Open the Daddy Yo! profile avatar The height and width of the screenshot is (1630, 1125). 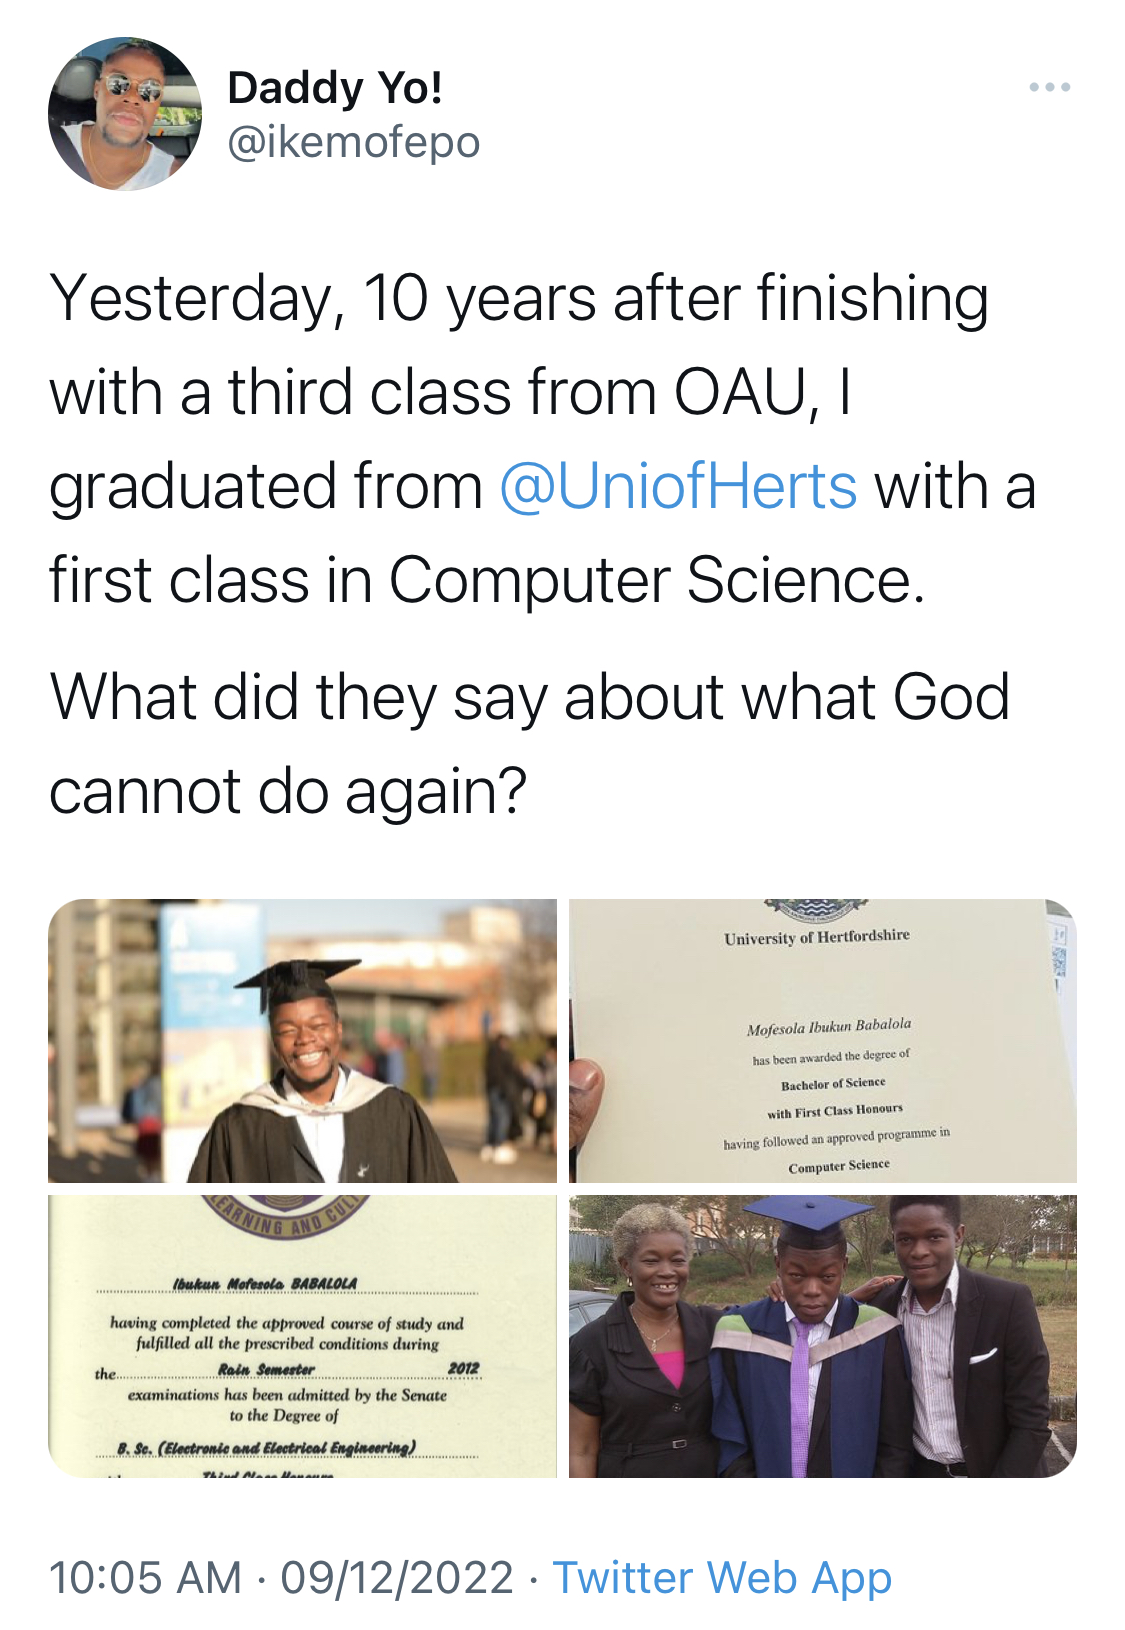pyautogui.click(x=125, y=114)
